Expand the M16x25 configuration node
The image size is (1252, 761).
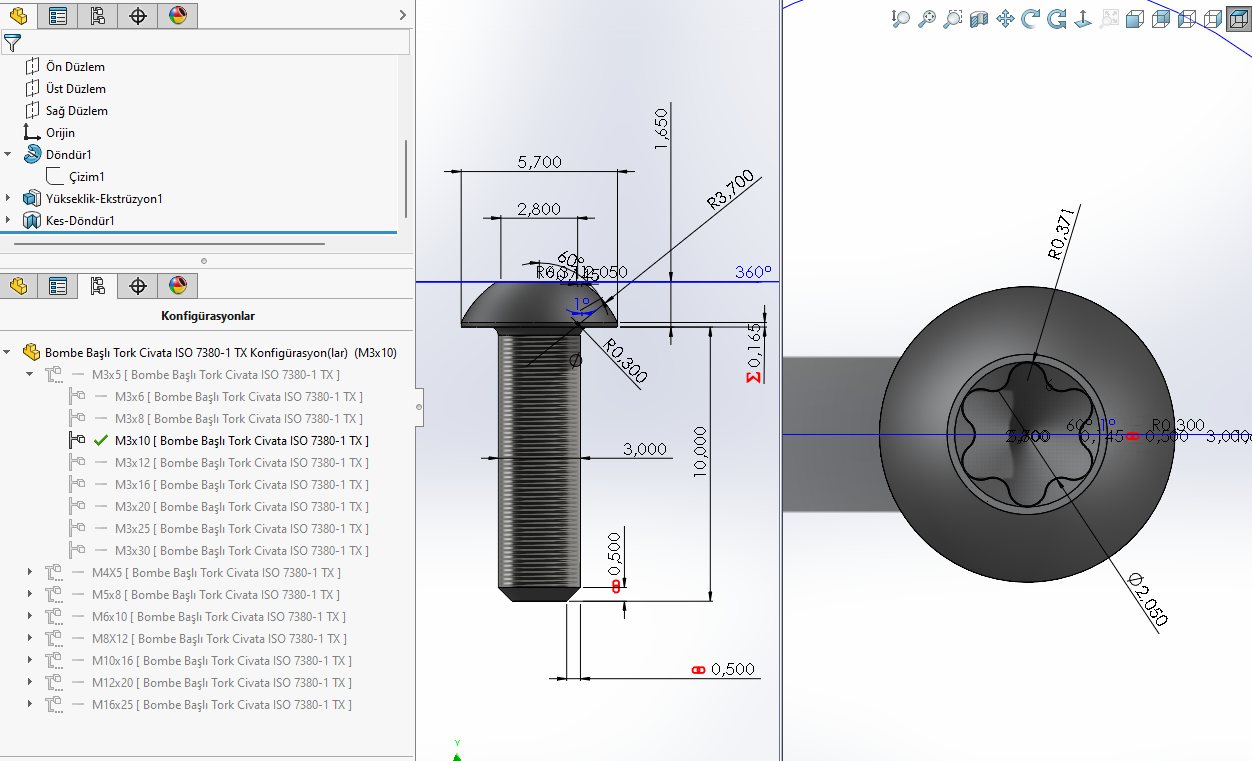pos(30,705)
